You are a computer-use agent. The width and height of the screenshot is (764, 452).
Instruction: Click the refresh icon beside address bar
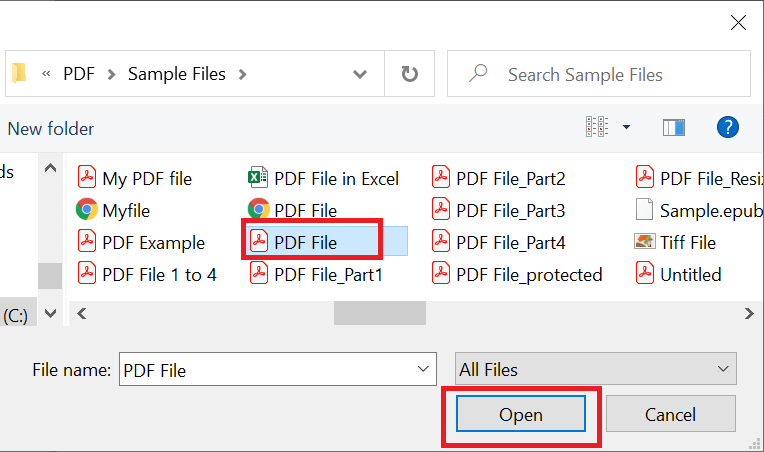(x=409, y=74)
